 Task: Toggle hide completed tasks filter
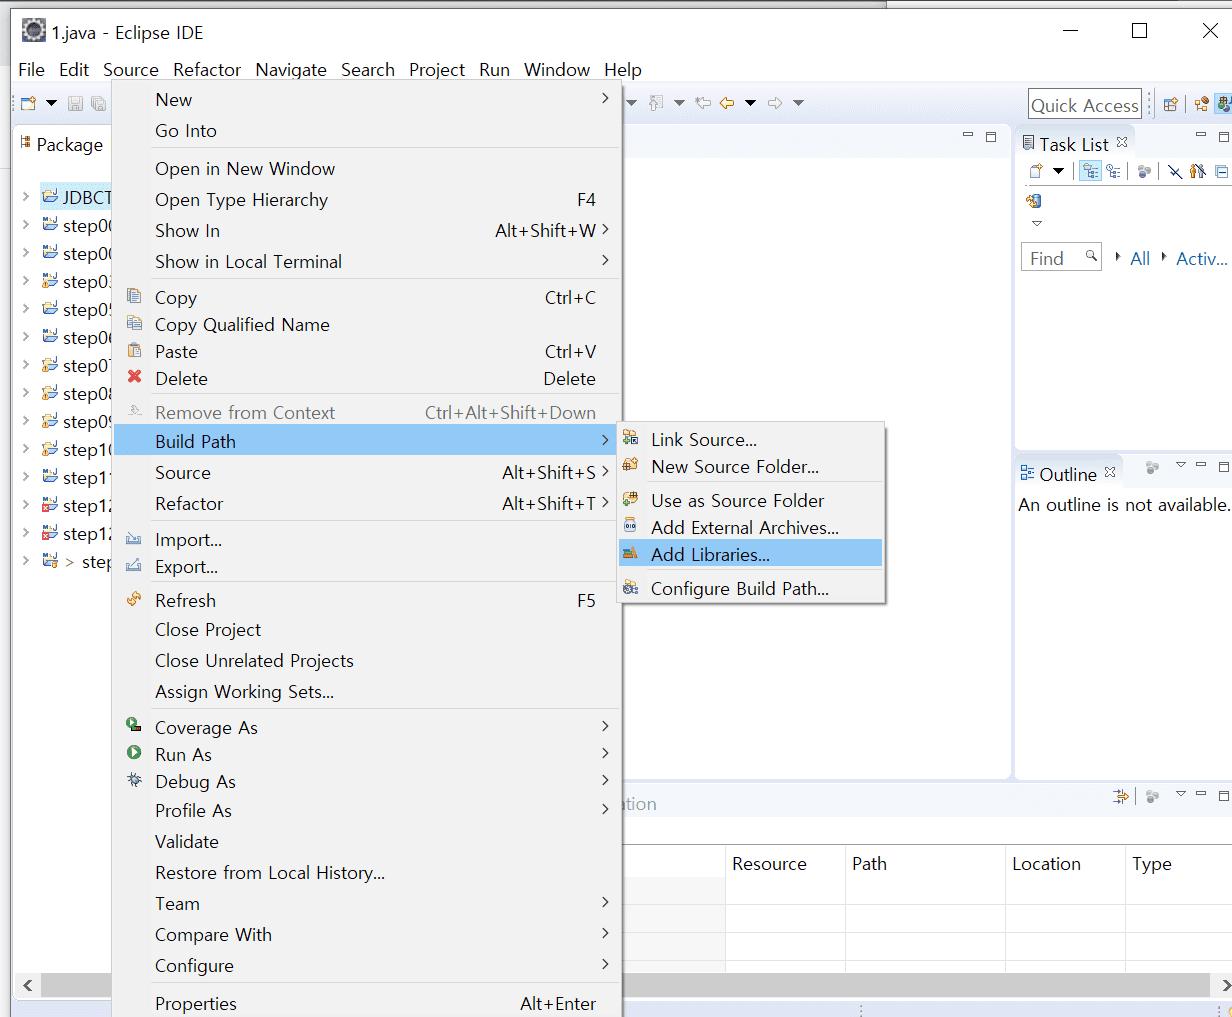(1175, 171)
